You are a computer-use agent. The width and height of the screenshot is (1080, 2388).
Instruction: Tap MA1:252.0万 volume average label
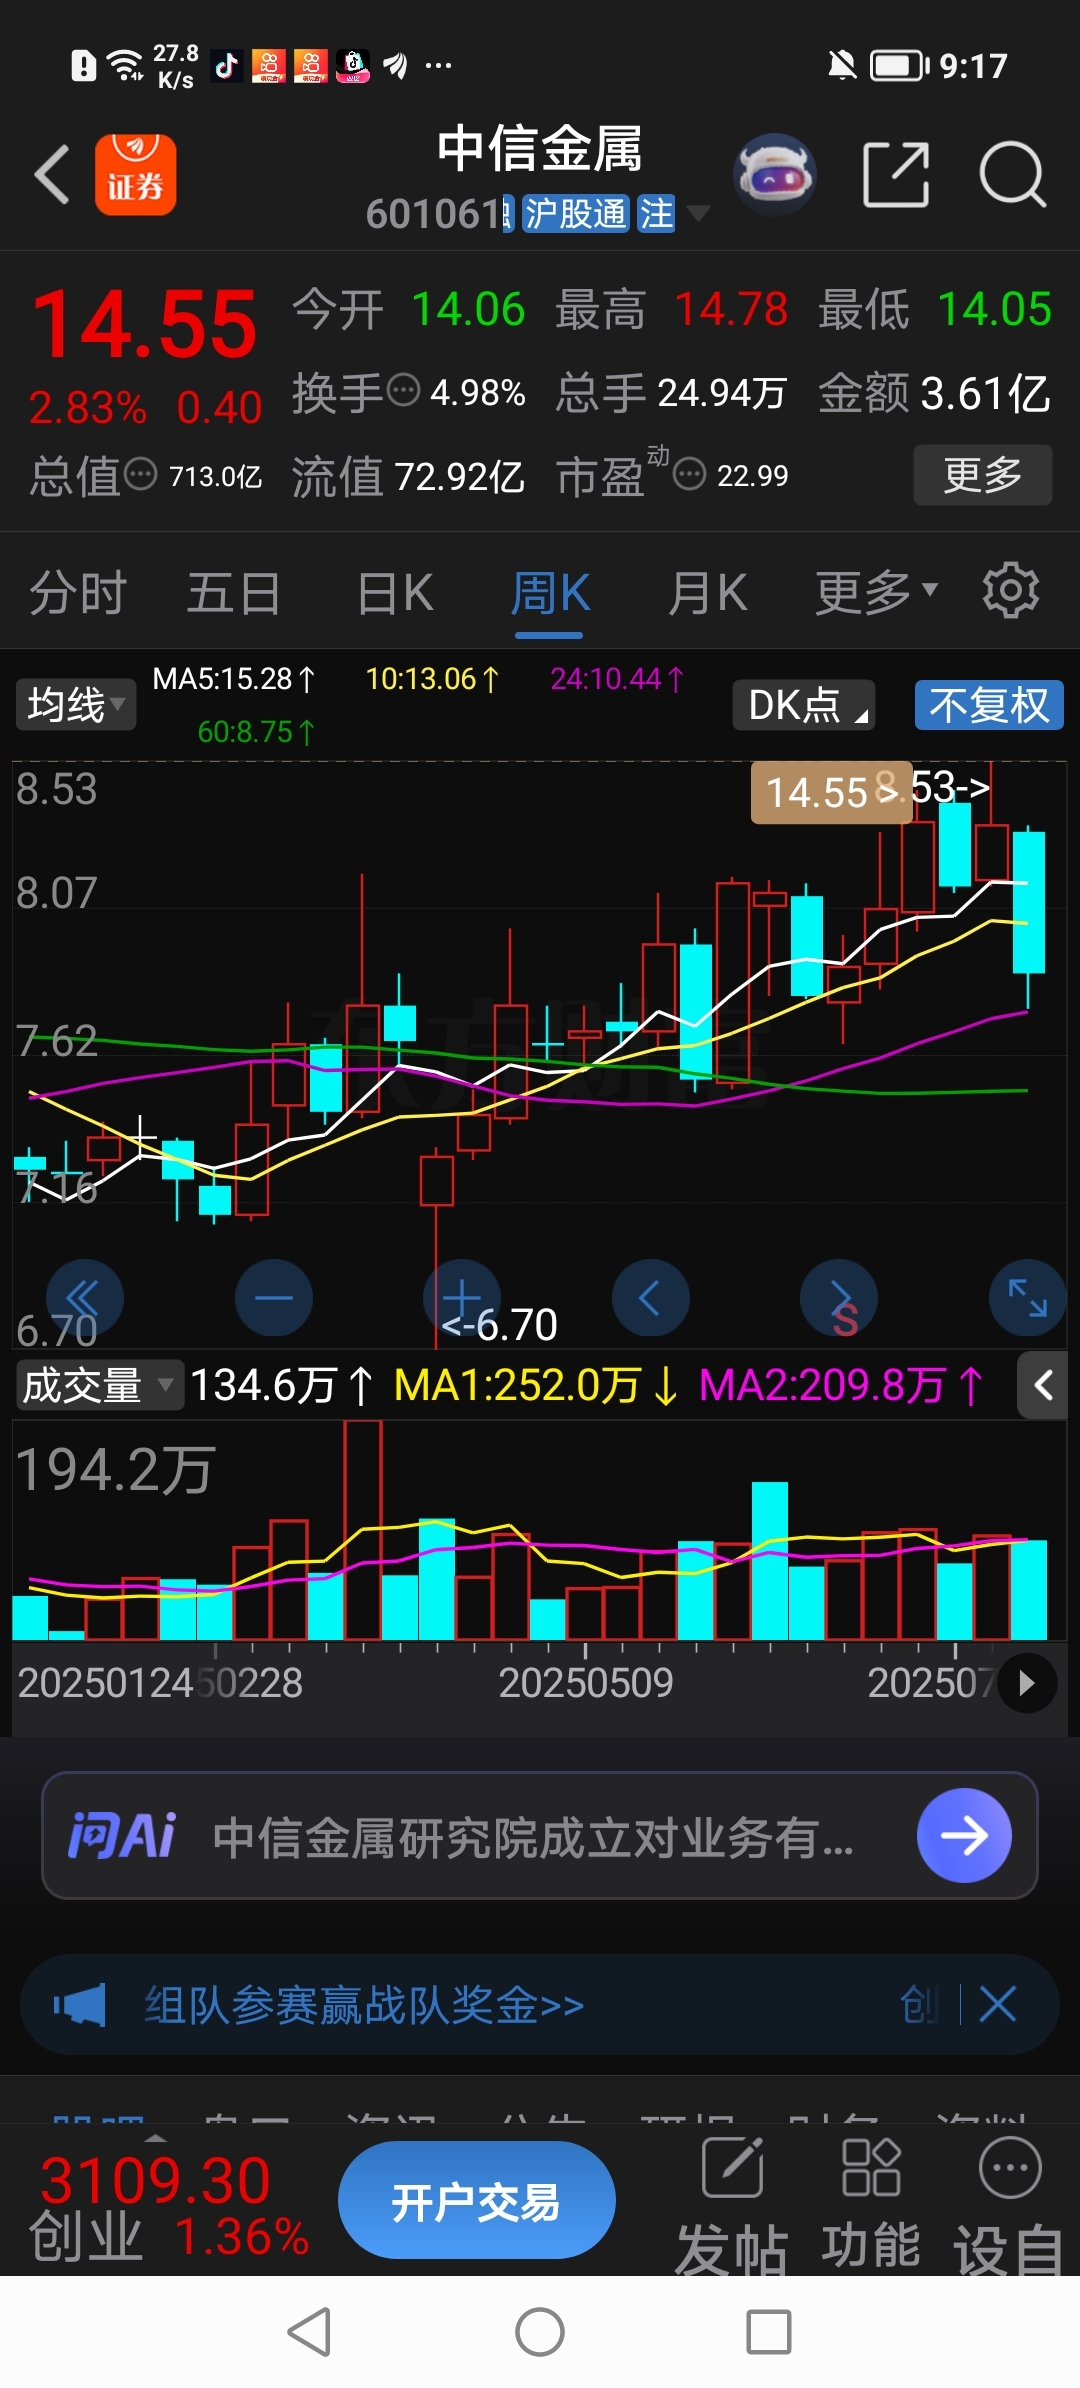point(537,1385)
